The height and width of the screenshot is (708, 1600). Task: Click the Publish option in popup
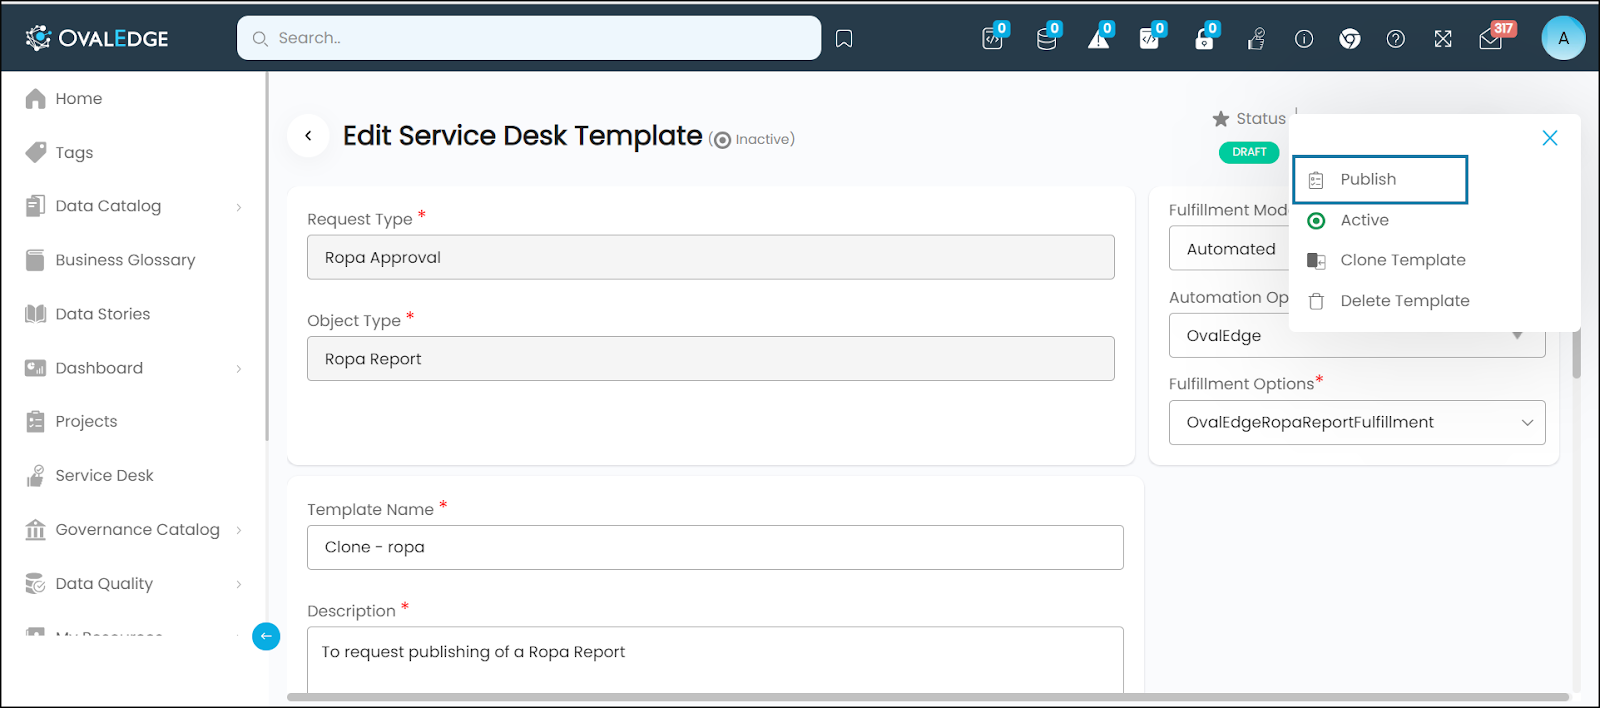pyautogui.click(x=1380, y=180)
